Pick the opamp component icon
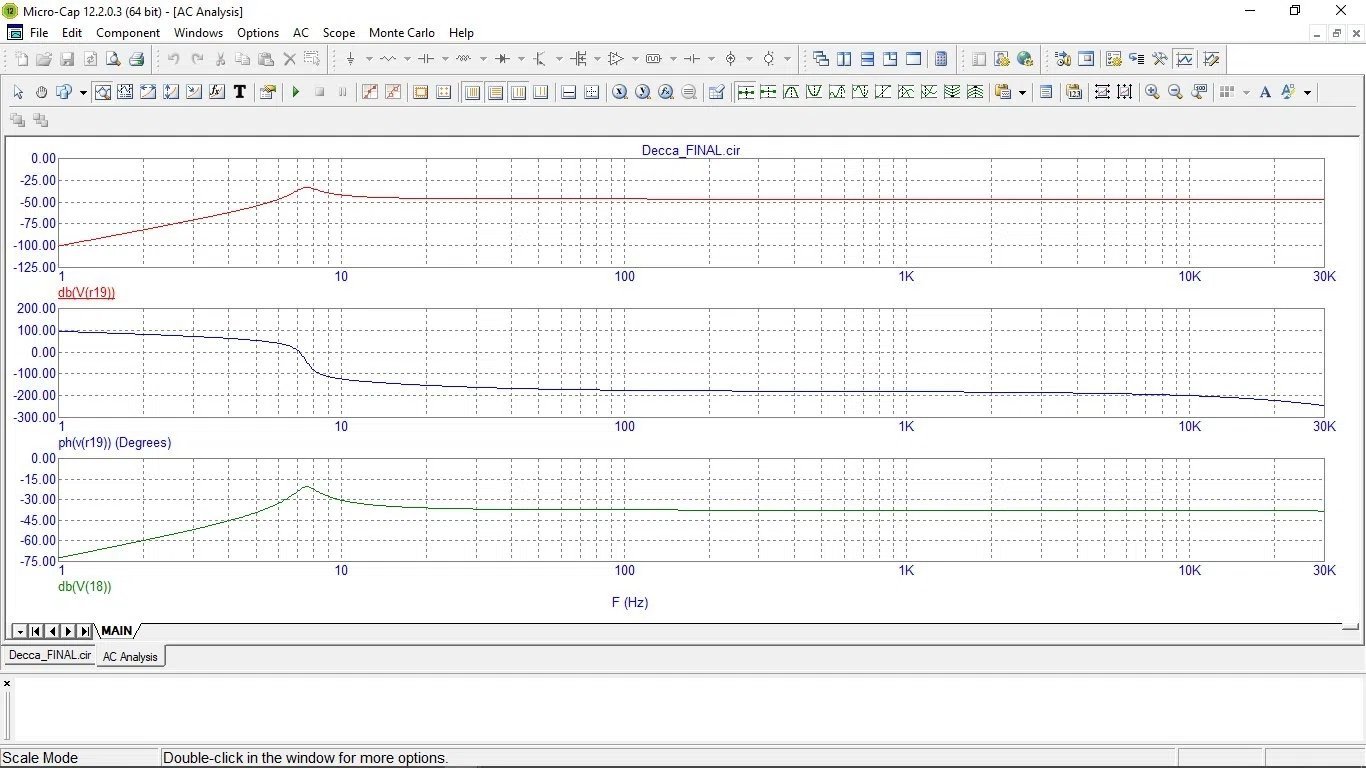Image resolution: width=1366 pixels, height=768 pixels. (616, 59)
